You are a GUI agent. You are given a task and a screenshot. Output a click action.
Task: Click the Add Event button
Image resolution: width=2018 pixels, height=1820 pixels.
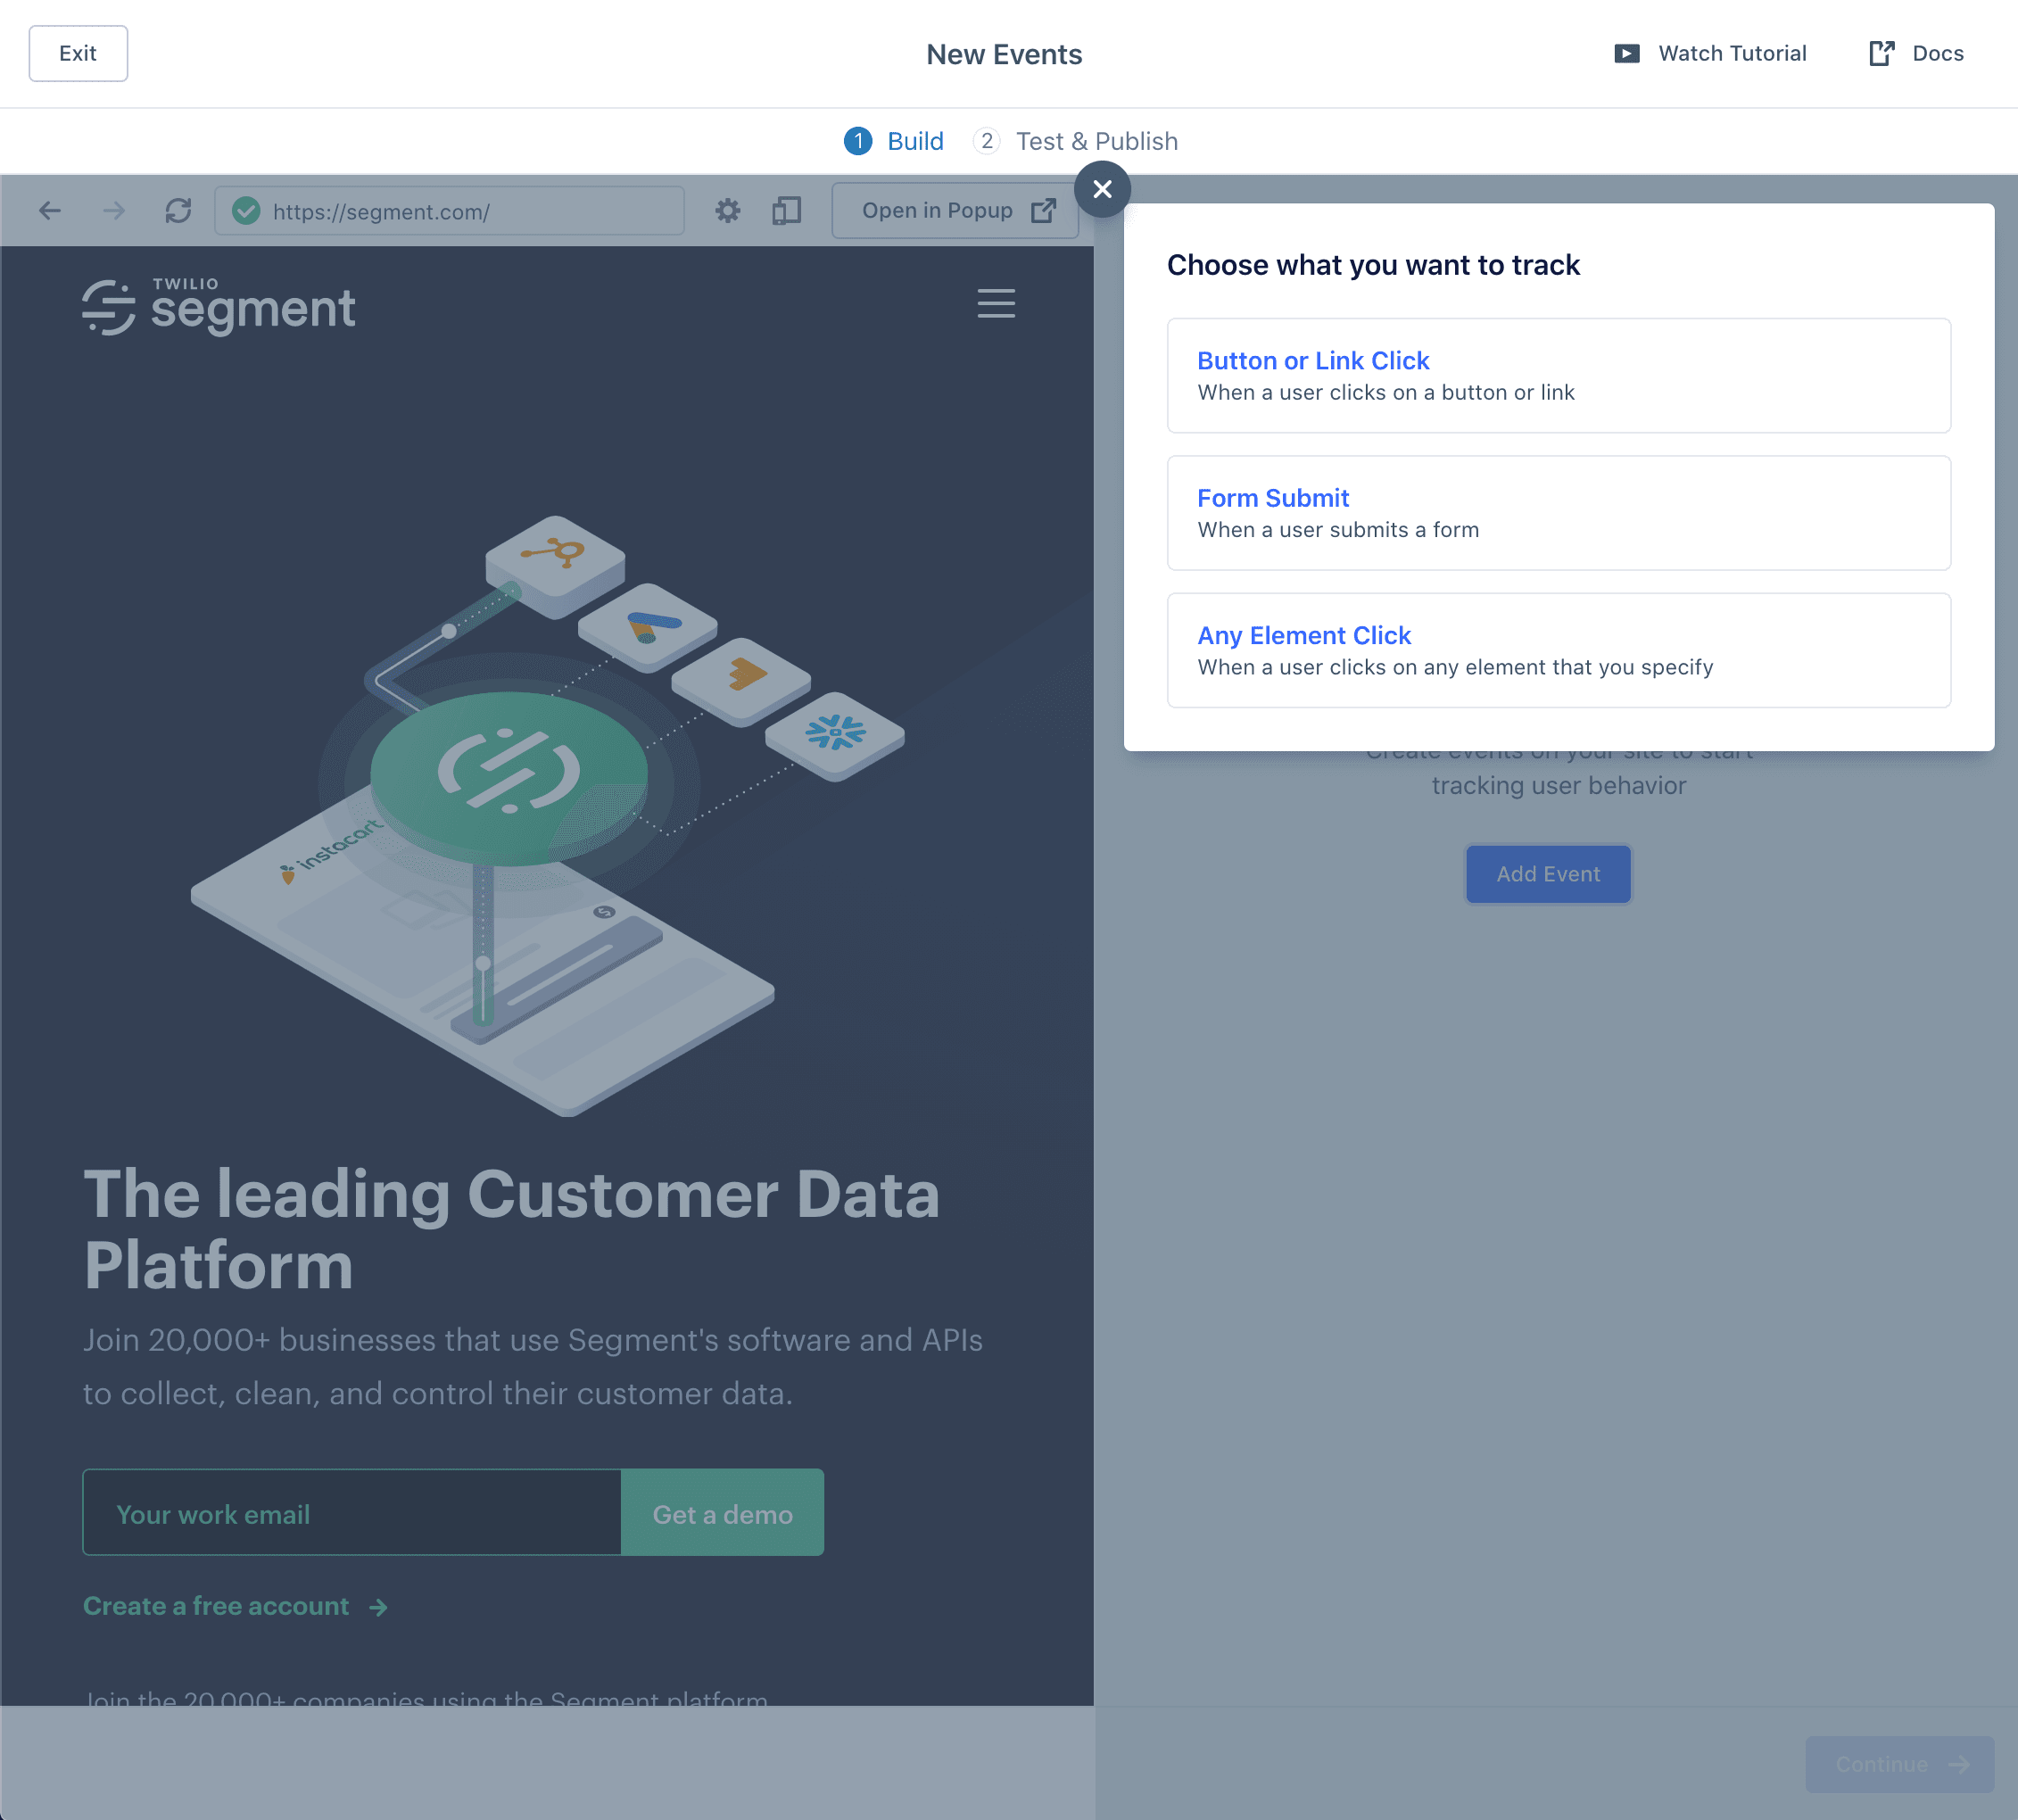pos(1547,873)
